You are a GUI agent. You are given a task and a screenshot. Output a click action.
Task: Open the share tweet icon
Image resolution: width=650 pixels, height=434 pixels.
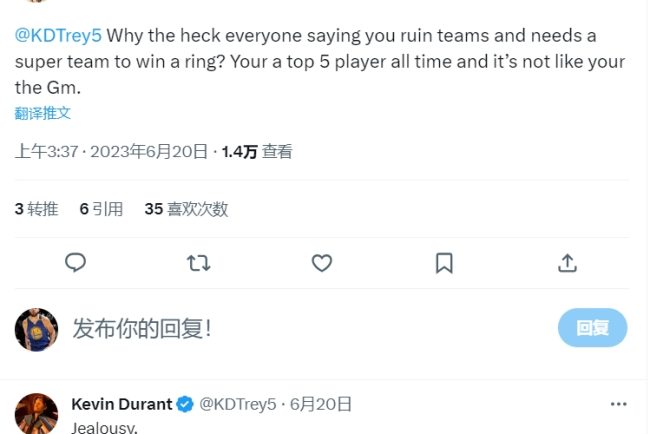pyautogui.click(x=567, y=263)
